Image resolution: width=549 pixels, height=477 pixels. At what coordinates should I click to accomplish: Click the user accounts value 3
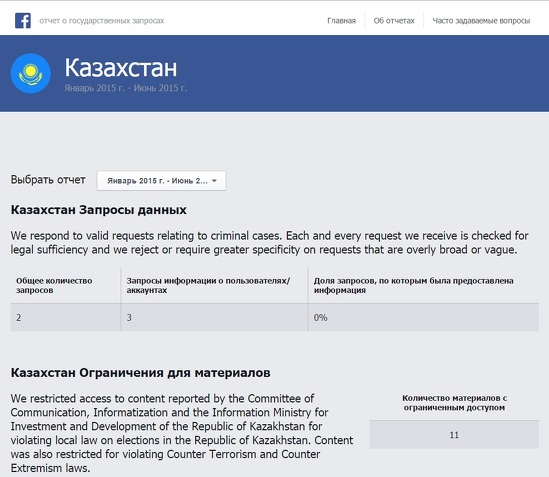click(129, 318)
